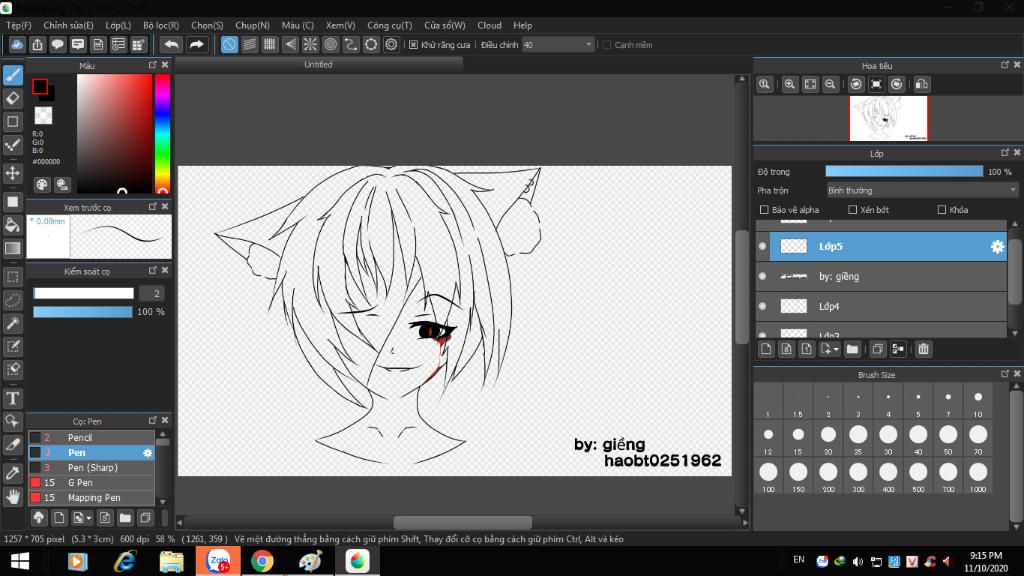Image resolution: width=1024 pixels, height=576 pixels.
Task: Select the G Pen brush
Action: tap(91, 483)
